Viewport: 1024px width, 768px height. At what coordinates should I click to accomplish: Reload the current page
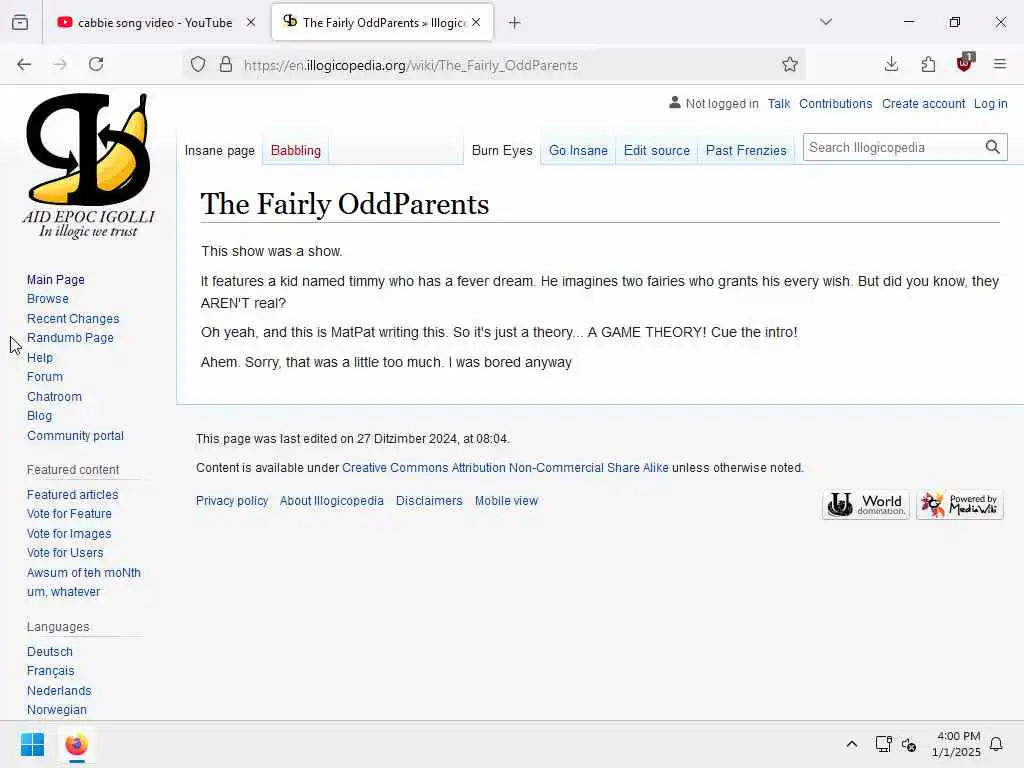click(96, 64)
